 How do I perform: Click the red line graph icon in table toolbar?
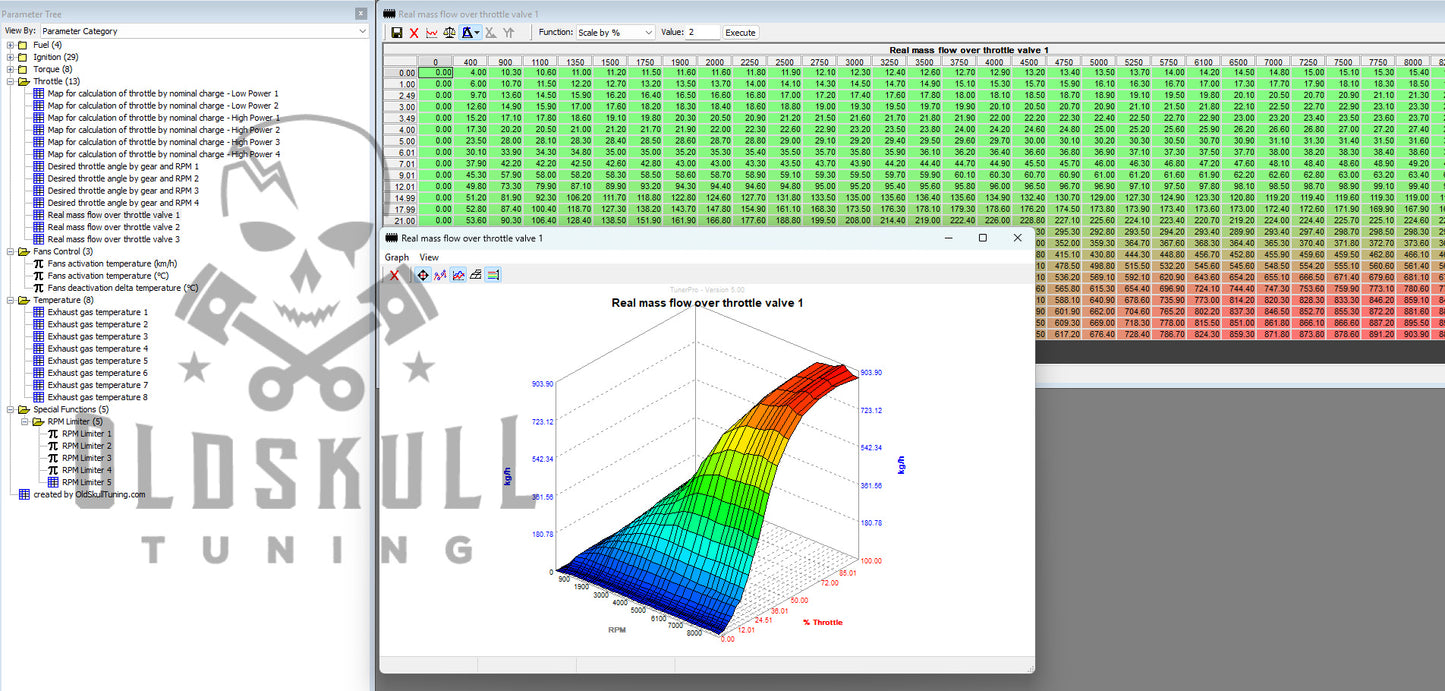point(431,33)
